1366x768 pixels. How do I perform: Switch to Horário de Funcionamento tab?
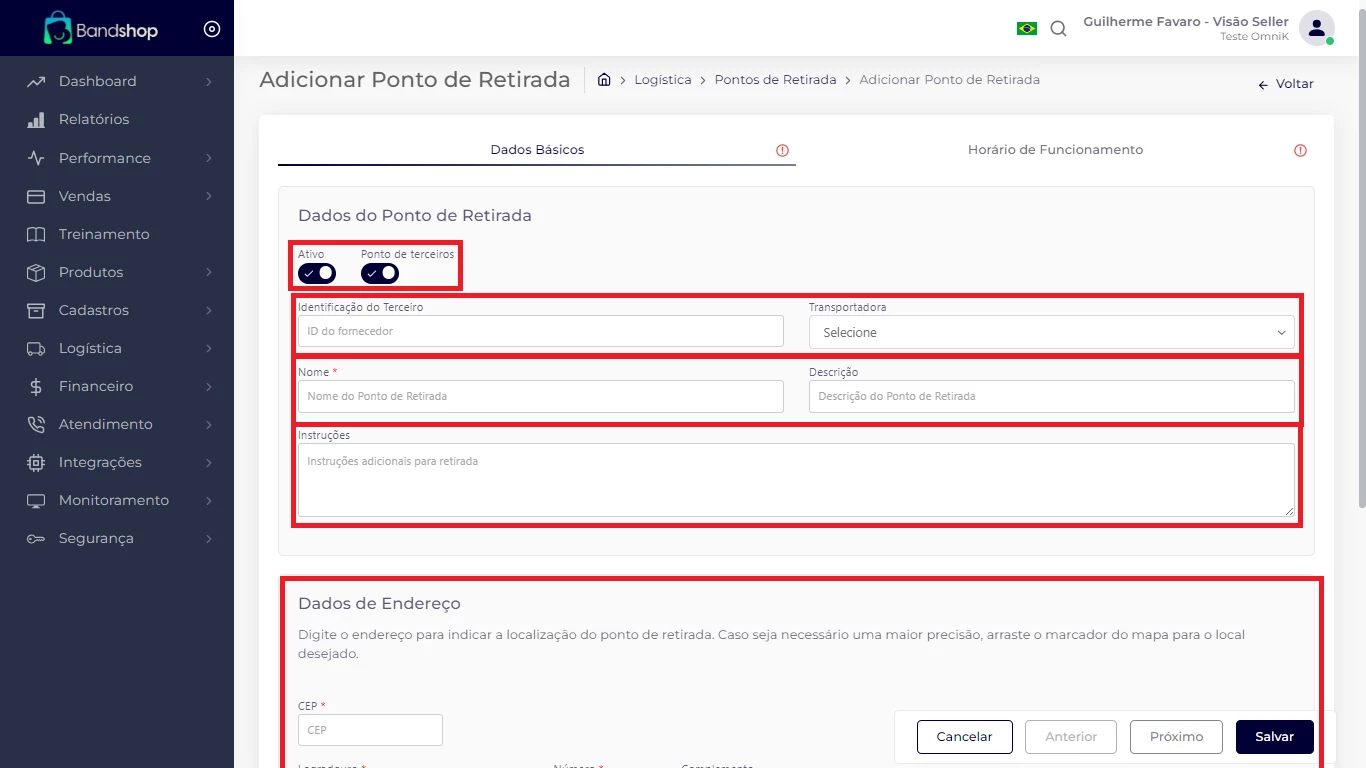[x=1055, y=150]
